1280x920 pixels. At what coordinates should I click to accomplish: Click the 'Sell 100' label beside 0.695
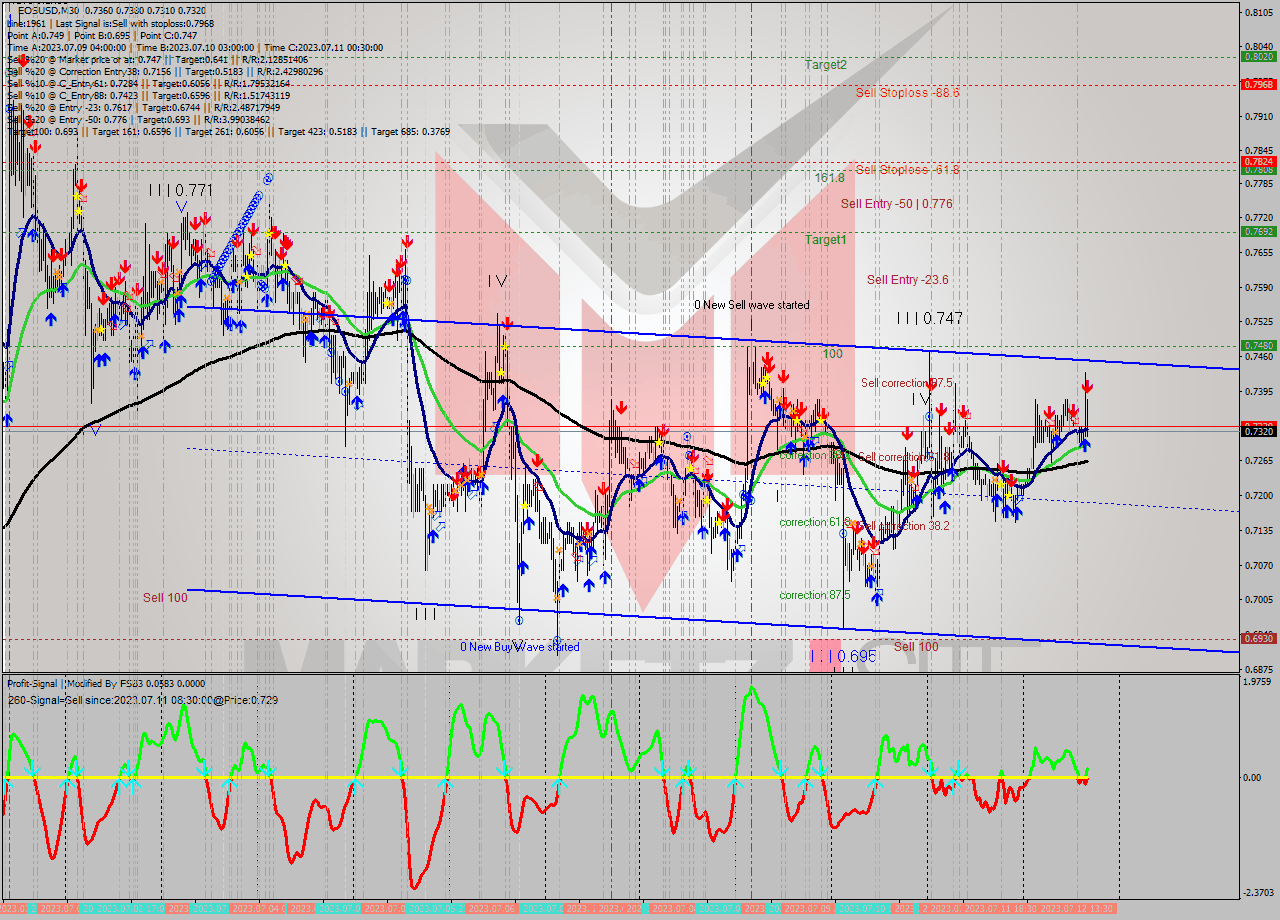(916, 646)
